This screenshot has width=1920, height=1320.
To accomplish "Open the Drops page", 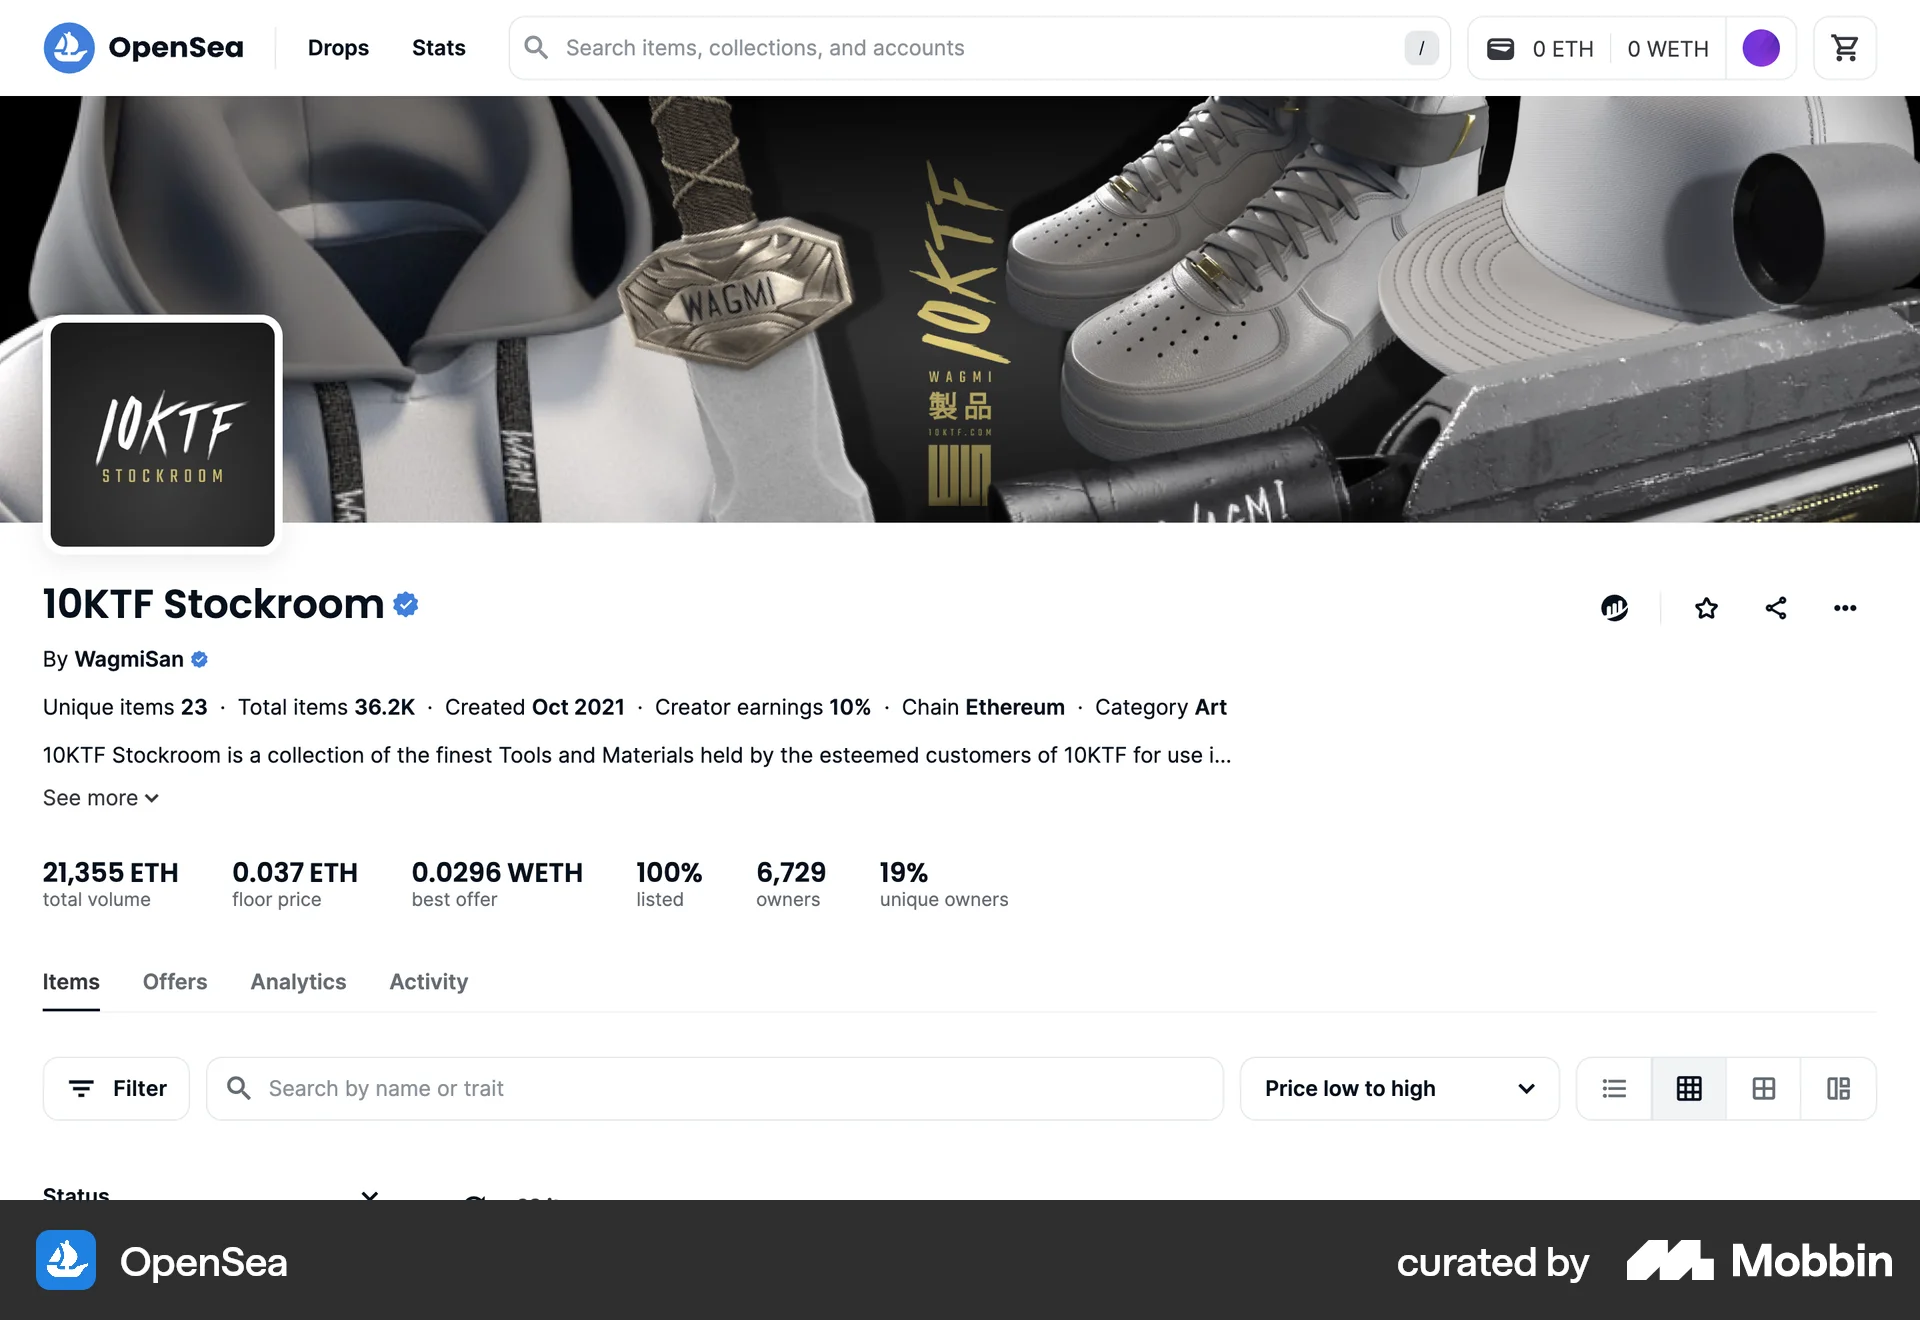I will [x=338, y=48].
